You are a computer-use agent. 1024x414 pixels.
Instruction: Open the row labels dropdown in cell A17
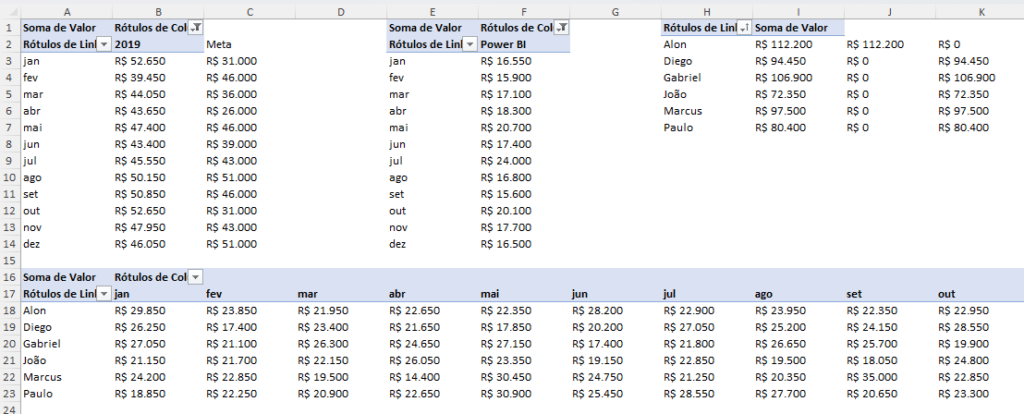pyautogui.click(x=104, y=294)
